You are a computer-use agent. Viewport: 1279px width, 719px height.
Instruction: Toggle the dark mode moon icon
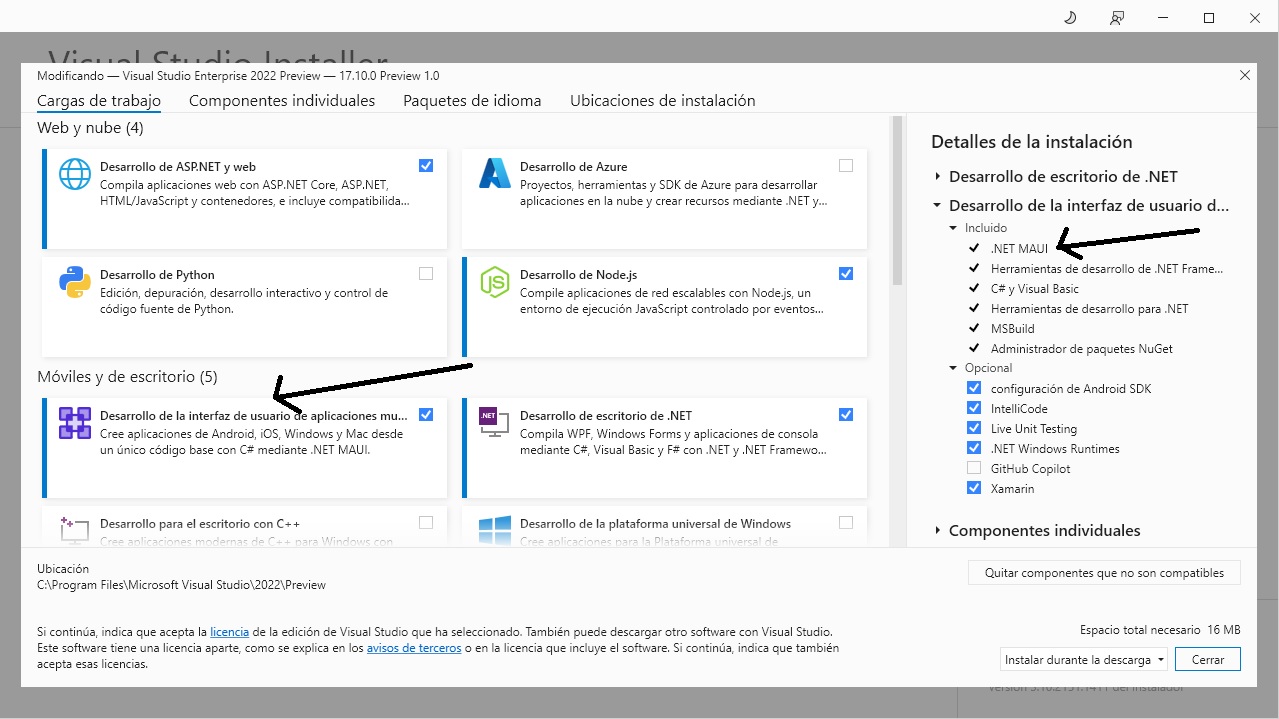click(1069, 18)
